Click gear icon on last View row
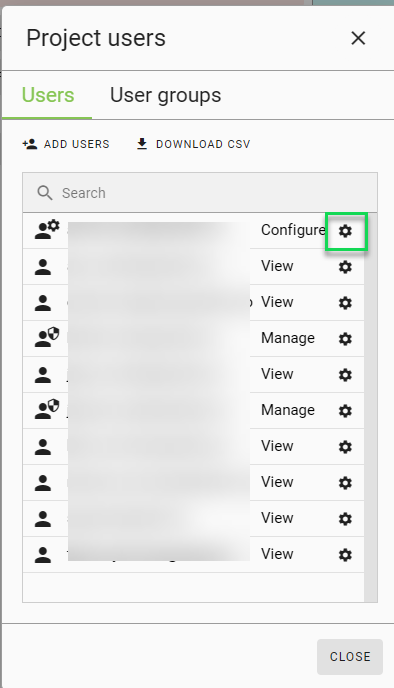 pyautogui.click(x=345, y=555)
